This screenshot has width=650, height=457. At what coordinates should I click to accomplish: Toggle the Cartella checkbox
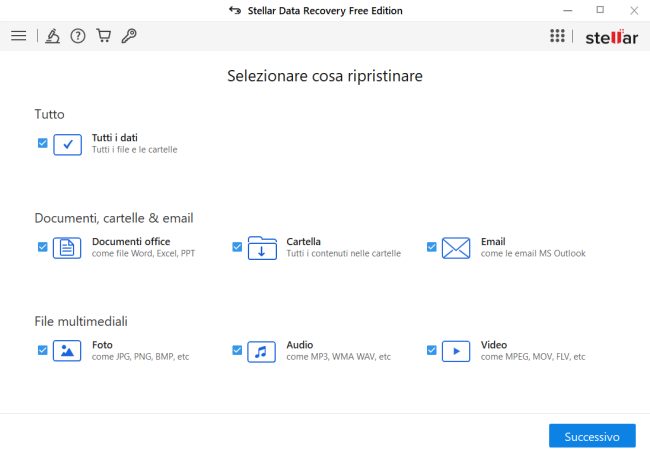pos(237,247)
